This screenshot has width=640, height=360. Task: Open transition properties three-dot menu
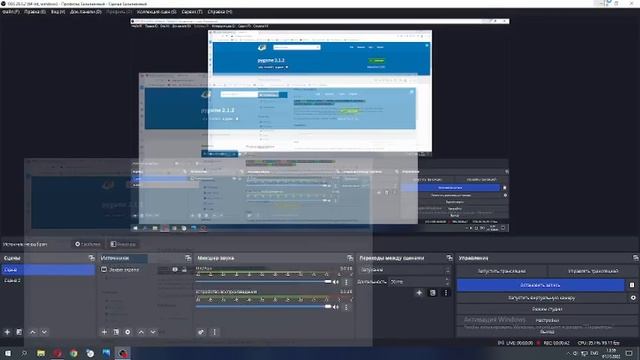coord(446,293)
